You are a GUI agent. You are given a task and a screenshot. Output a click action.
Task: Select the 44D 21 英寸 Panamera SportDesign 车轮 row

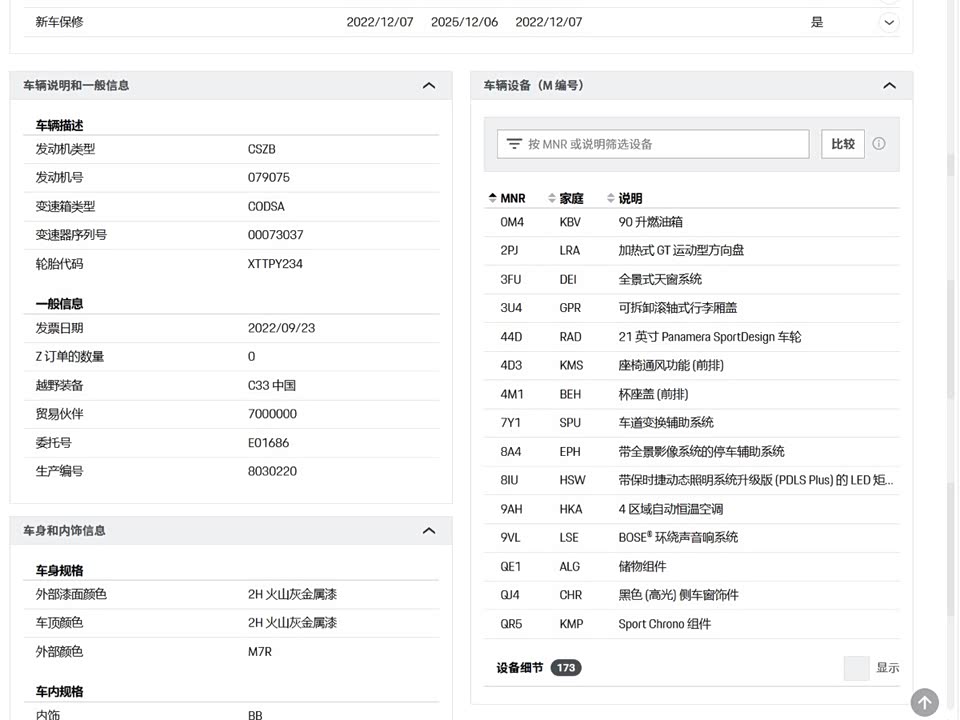[690, 337]
